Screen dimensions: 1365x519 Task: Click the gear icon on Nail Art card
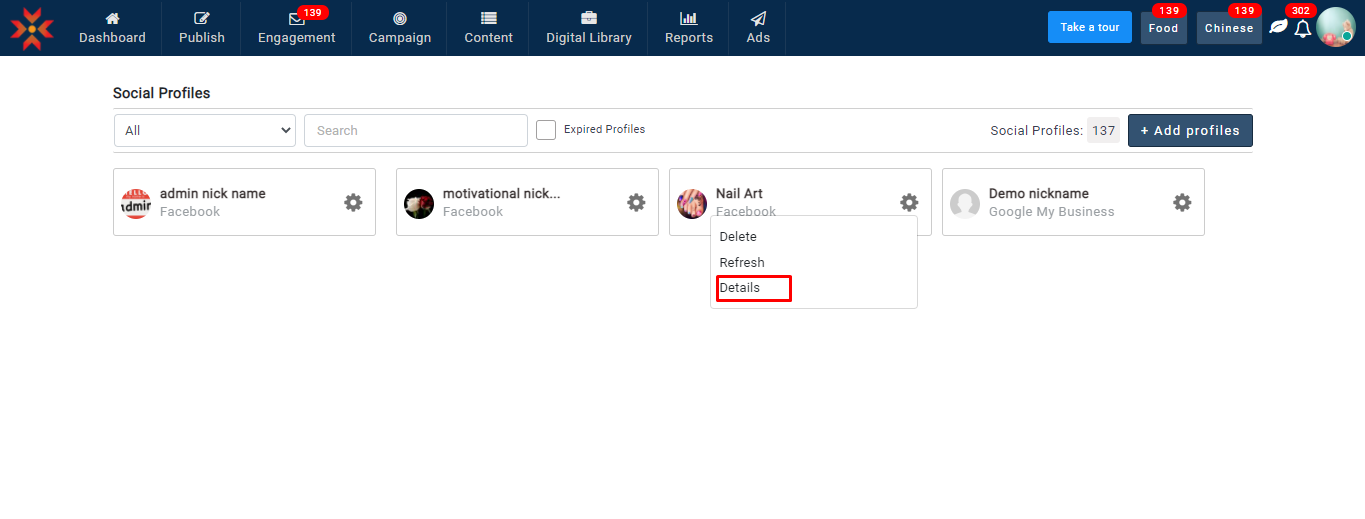909,202
